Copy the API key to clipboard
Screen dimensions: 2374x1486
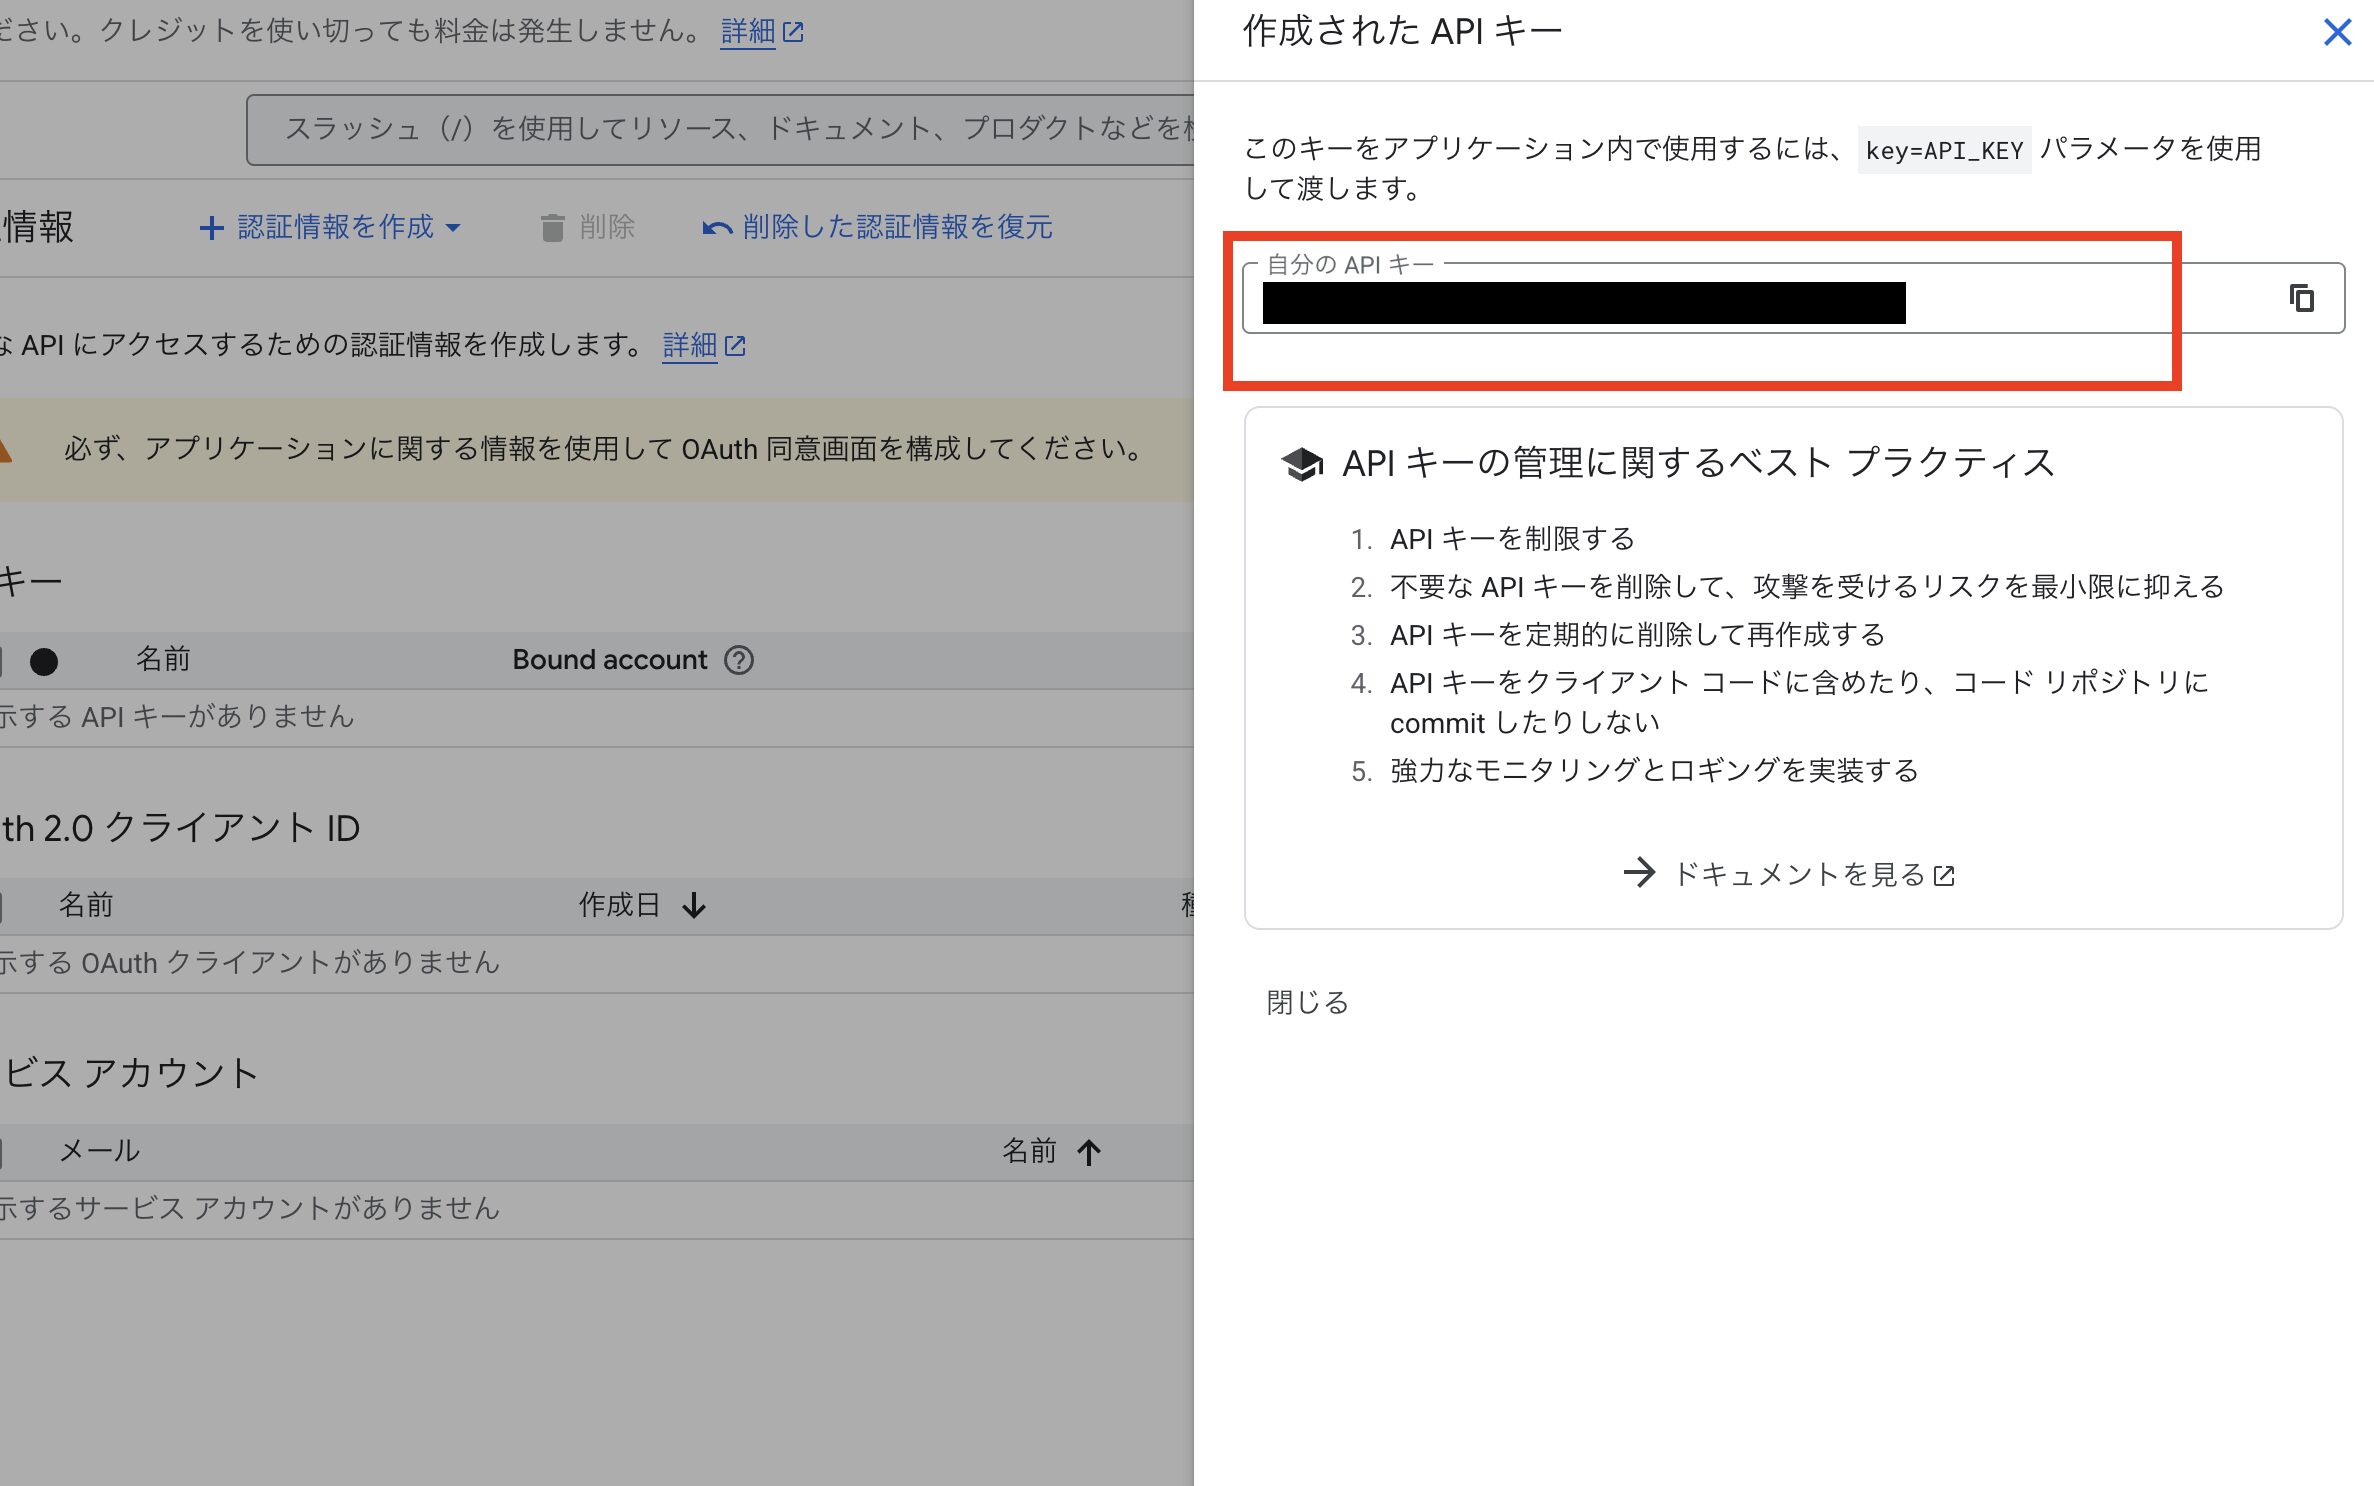(x=2301, y=298)
